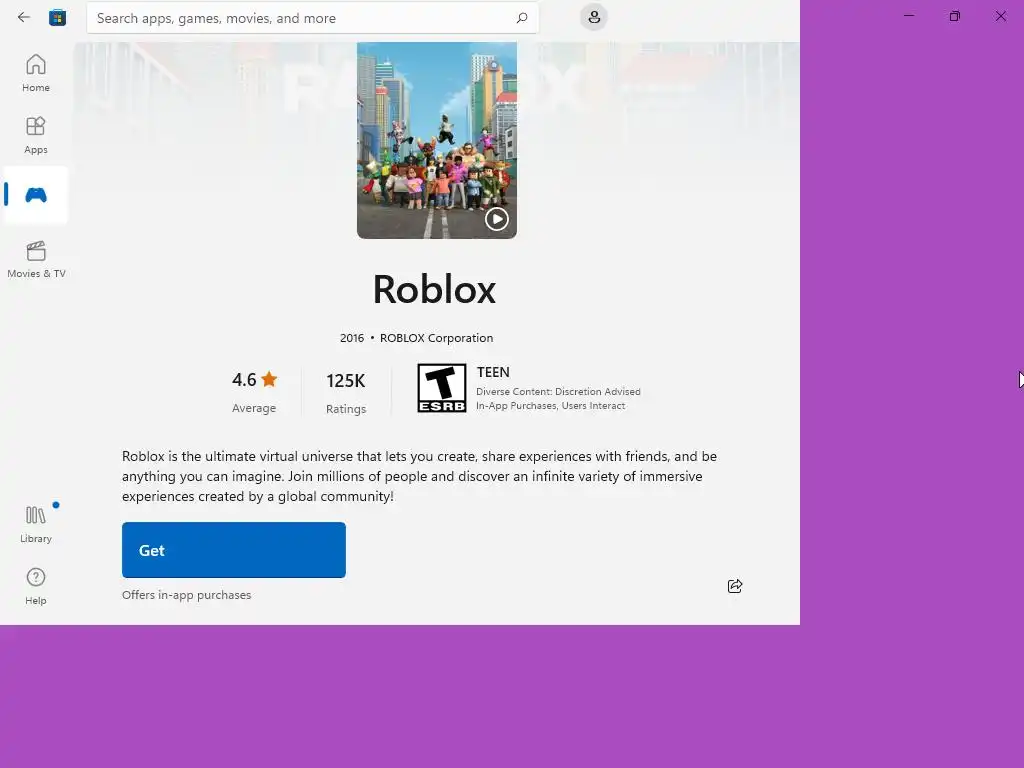The image size is (1024, 768).
Task: Click the ROBLOX Corporation publisher link
Action: point(436,338)
